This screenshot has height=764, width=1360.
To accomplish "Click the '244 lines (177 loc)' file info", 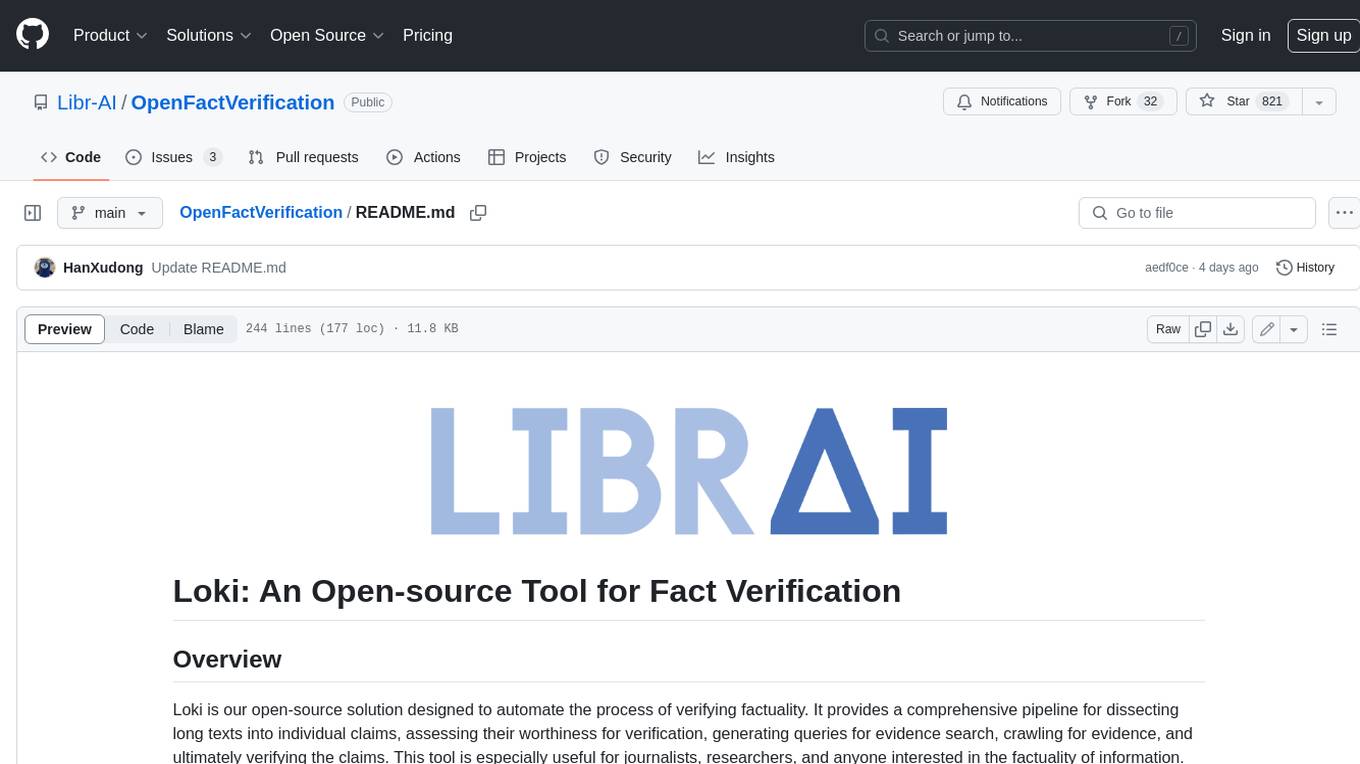I will pos(315,329).
